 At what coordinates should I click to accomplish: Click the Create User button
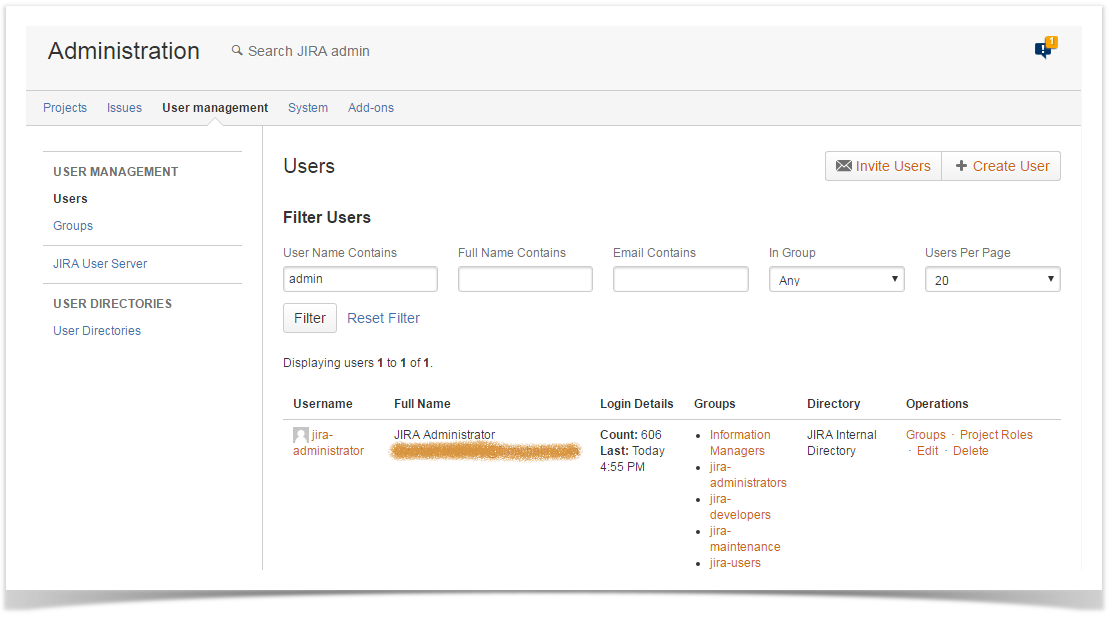(1001, 166)
